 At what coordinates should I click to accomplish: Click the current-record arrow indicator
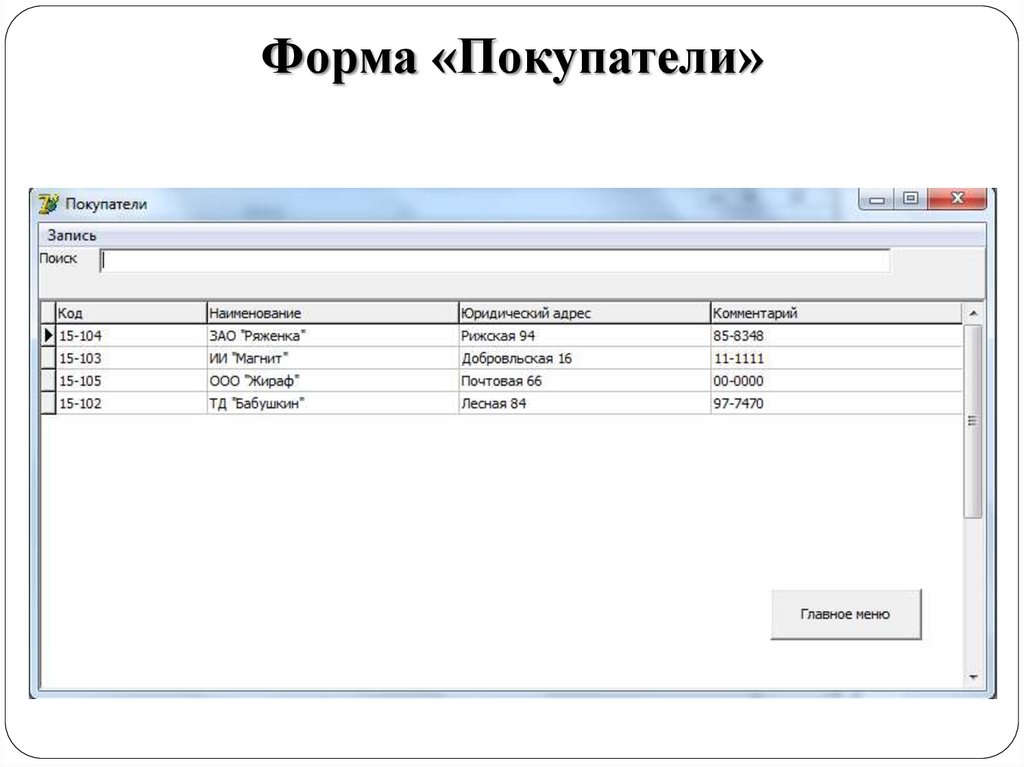48,335
